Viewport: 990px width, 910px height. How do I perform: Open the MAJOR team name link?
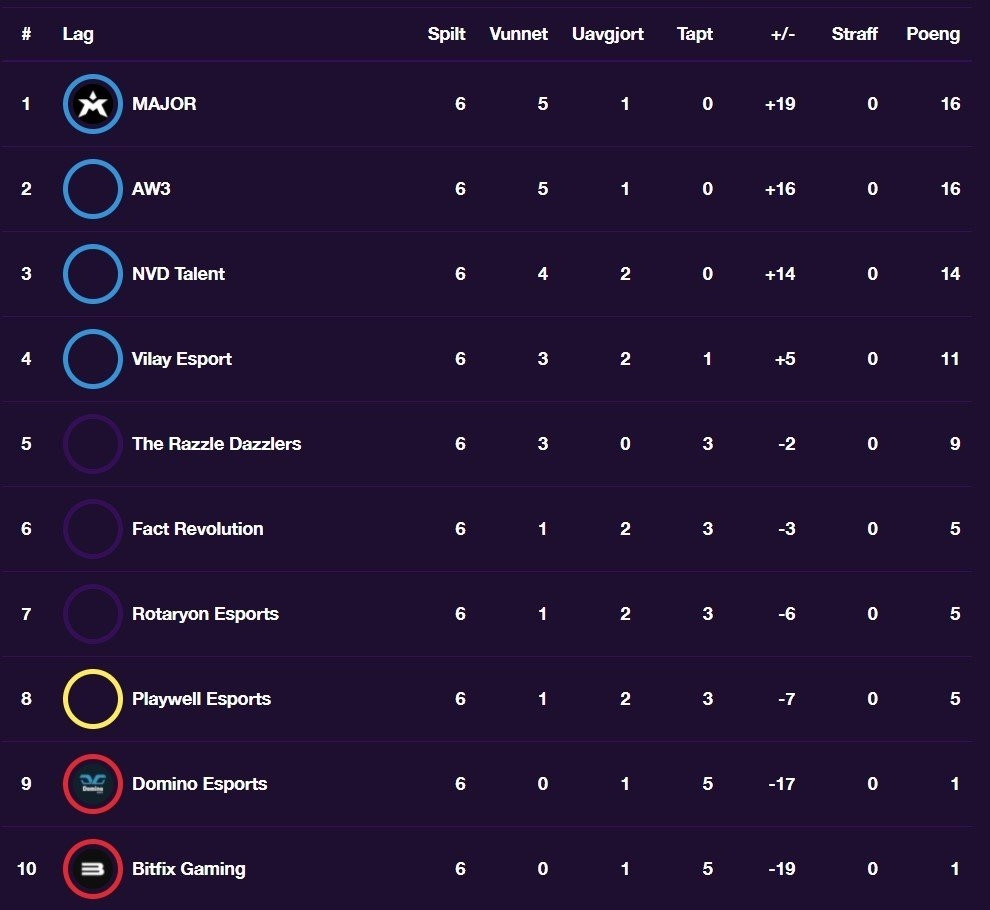tap(164, 104)
